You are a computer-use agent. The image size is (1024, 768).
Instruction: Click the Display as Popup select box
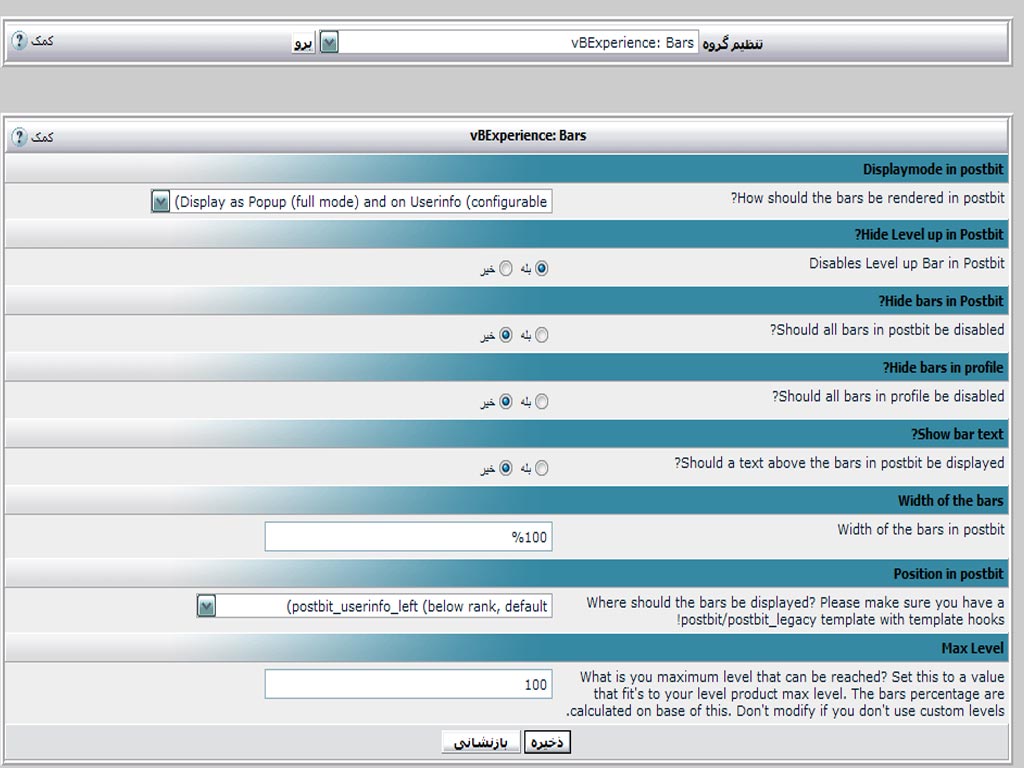(351, 201)
